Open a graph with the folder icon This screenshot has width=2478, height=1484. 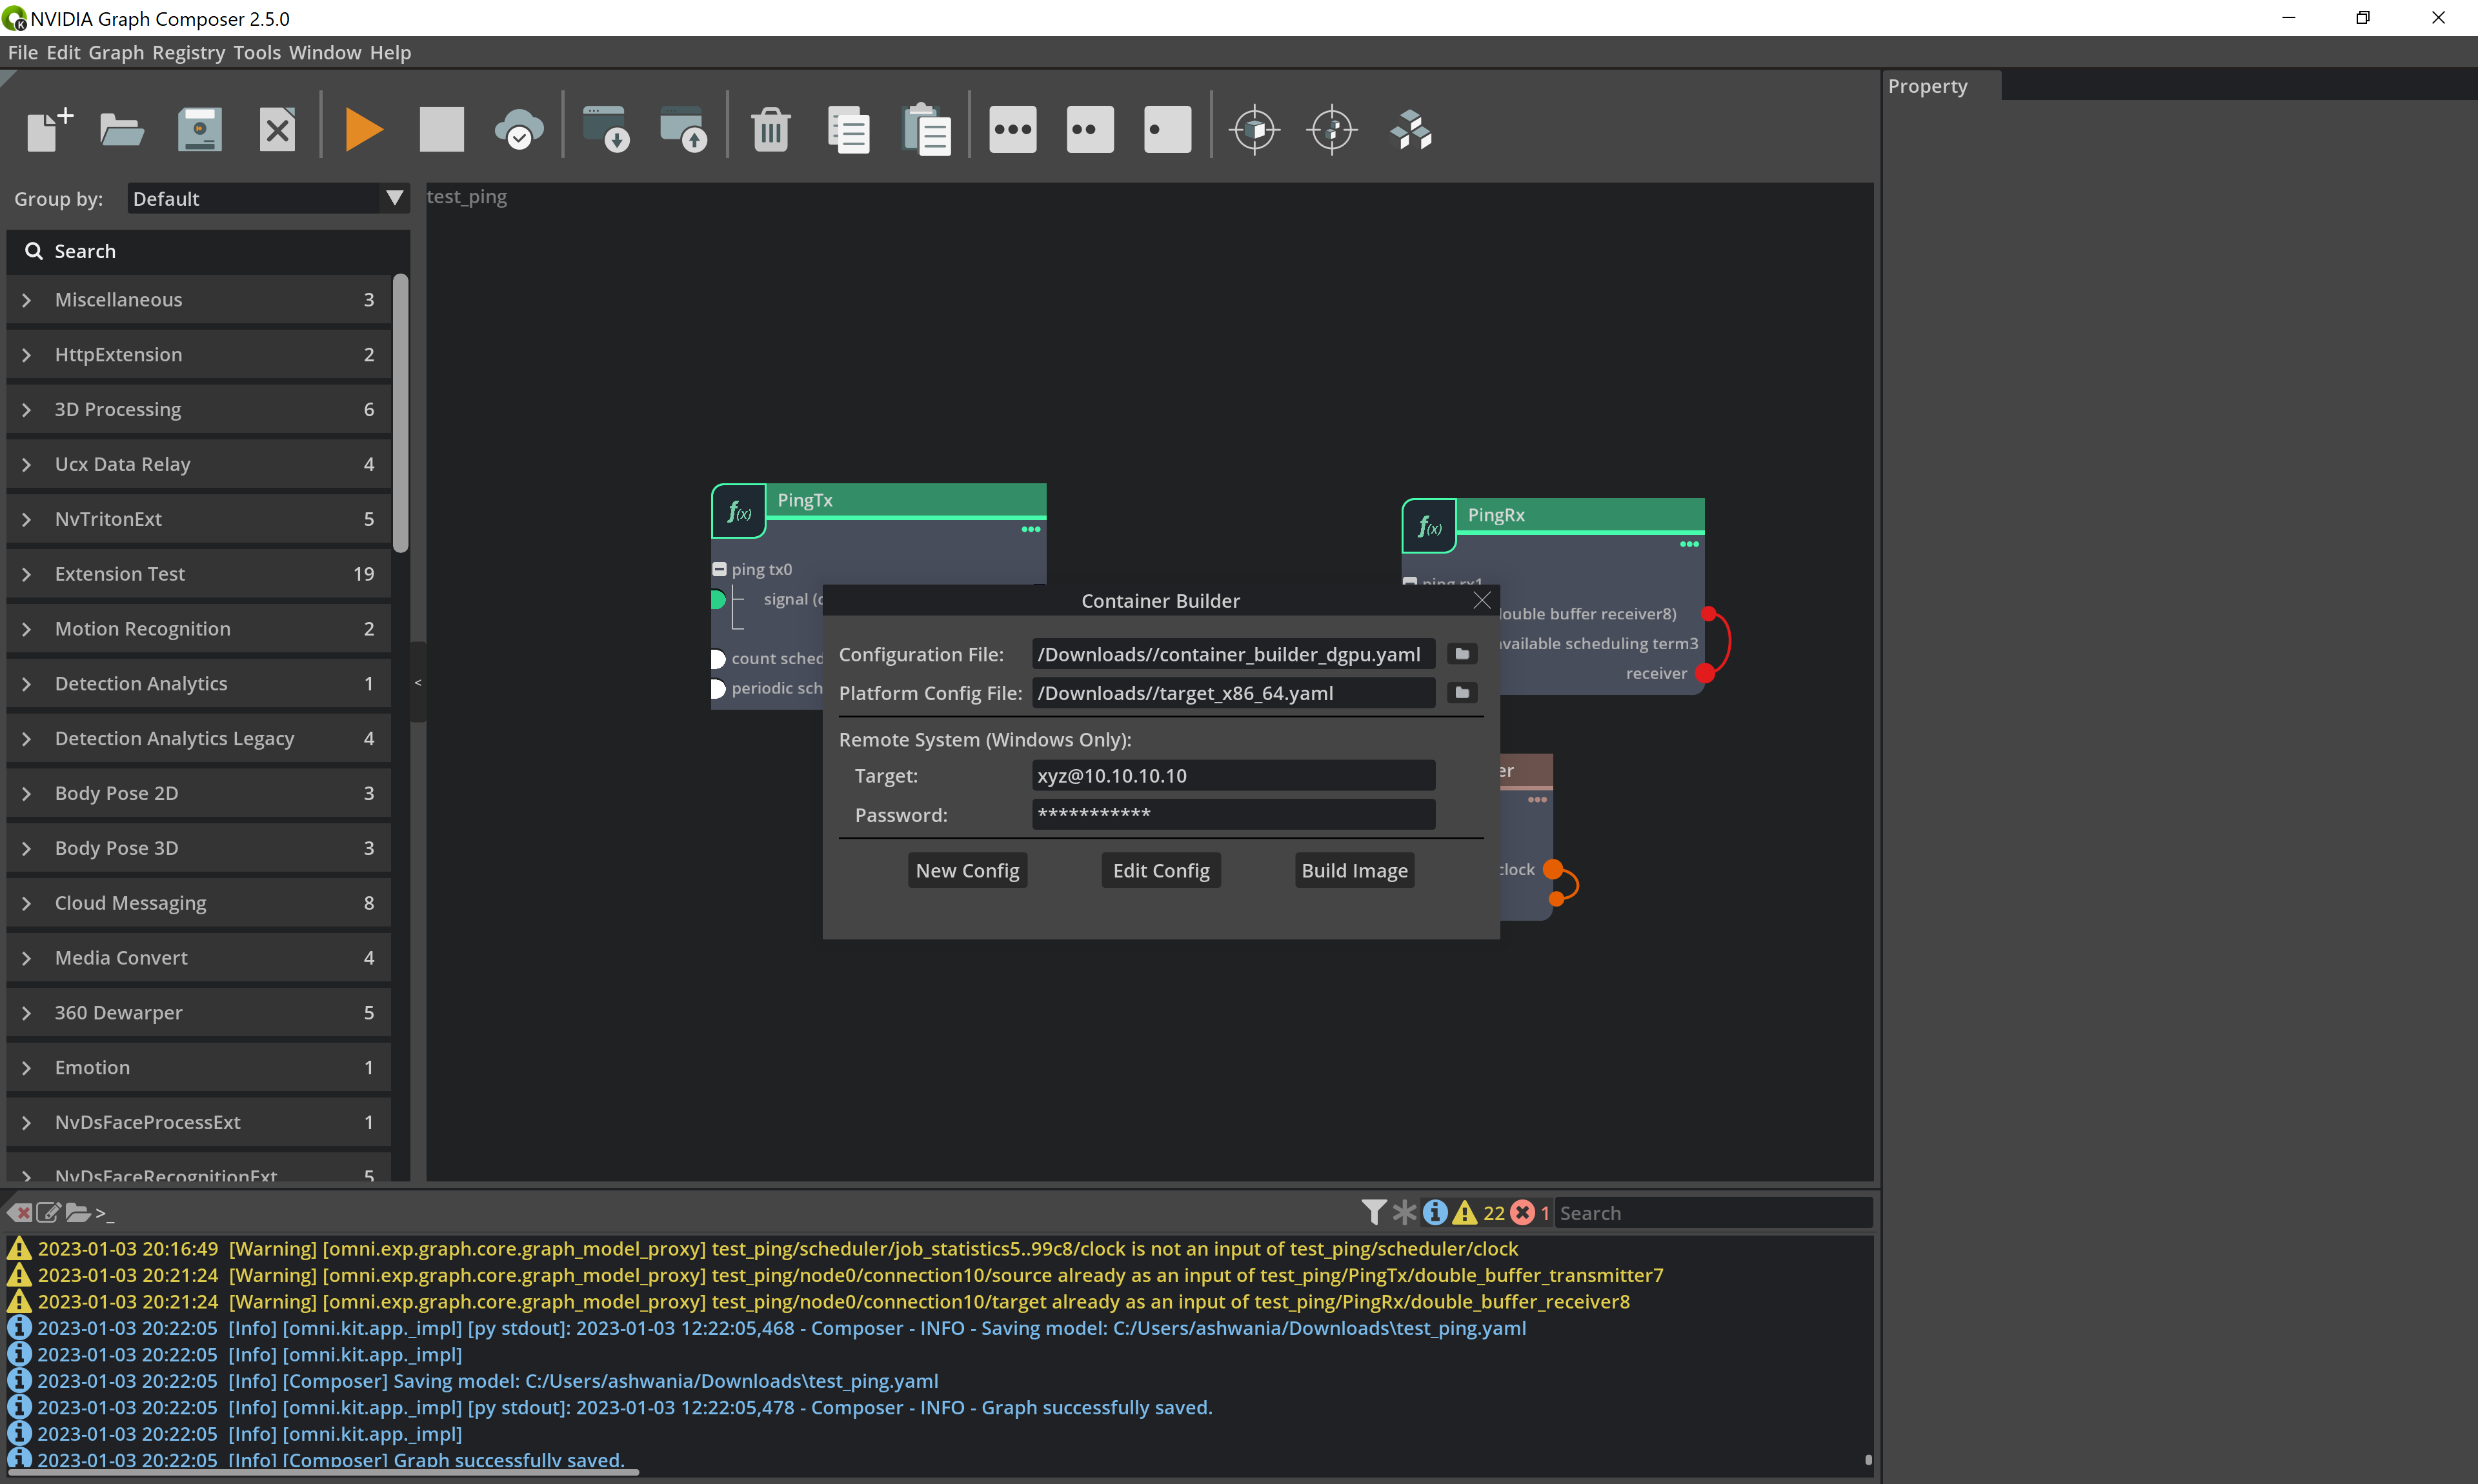(x=122, y=129)
